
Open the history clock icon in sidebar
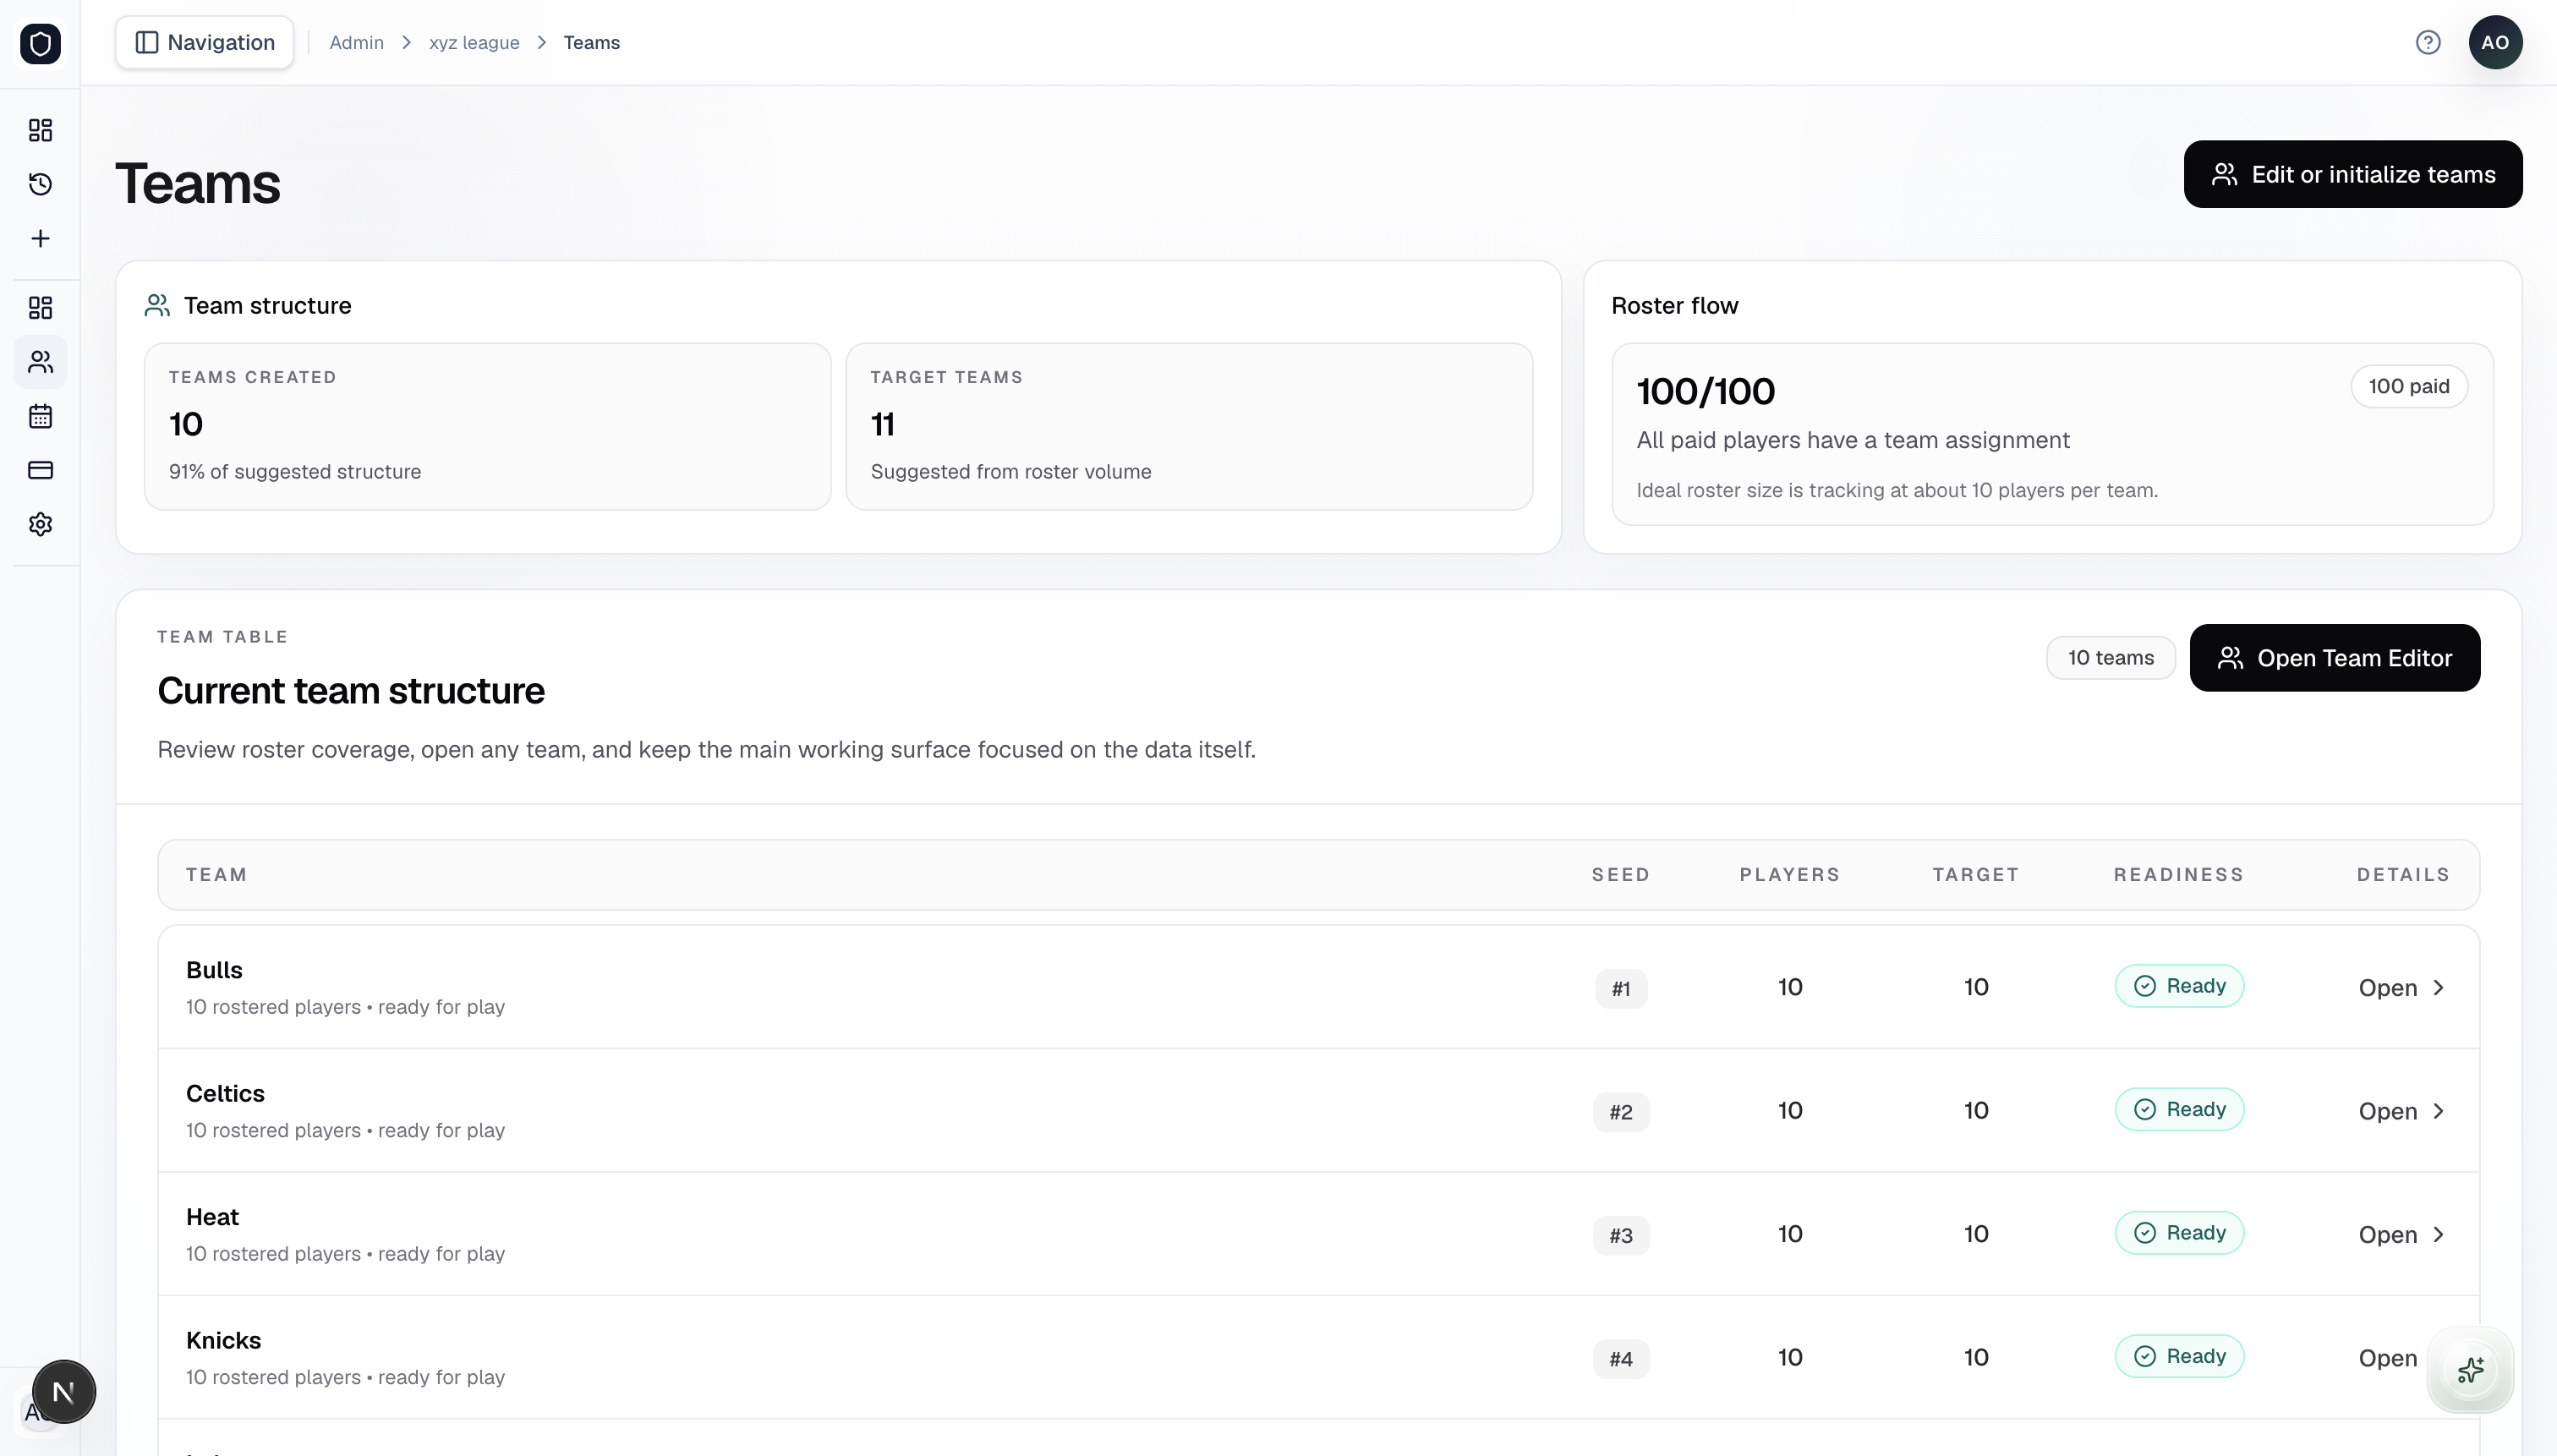(x=40, y=184)
